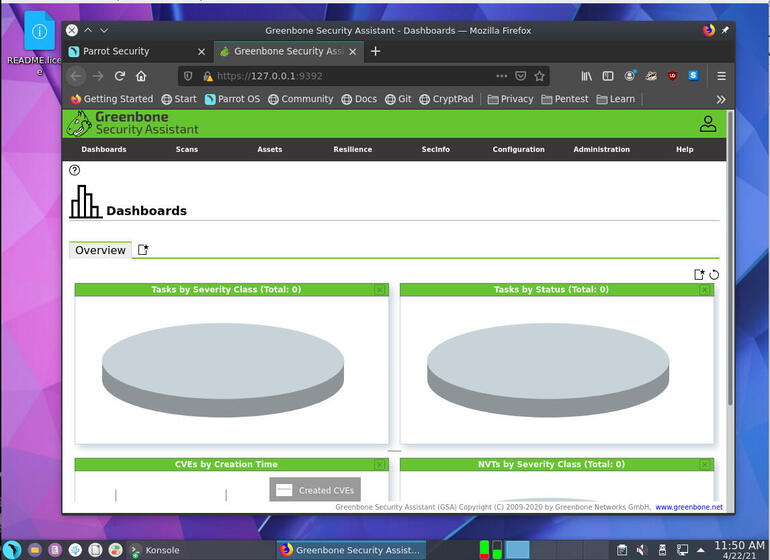Add a new dashboard display

tap(699, 275)
